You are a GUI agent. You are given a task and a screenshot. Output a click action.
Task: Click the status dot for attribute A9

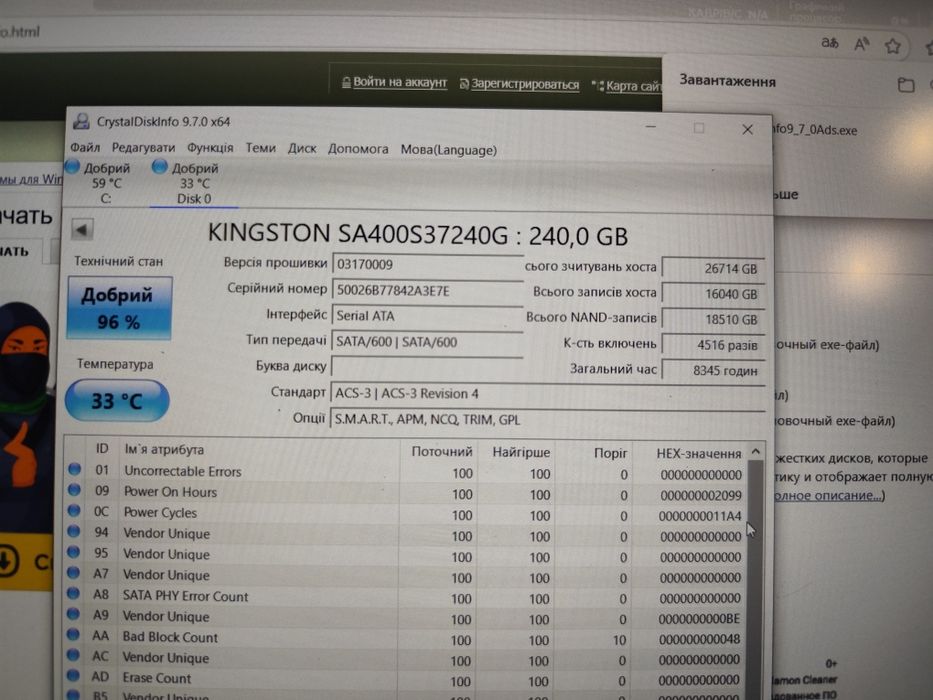click(73, 614)
